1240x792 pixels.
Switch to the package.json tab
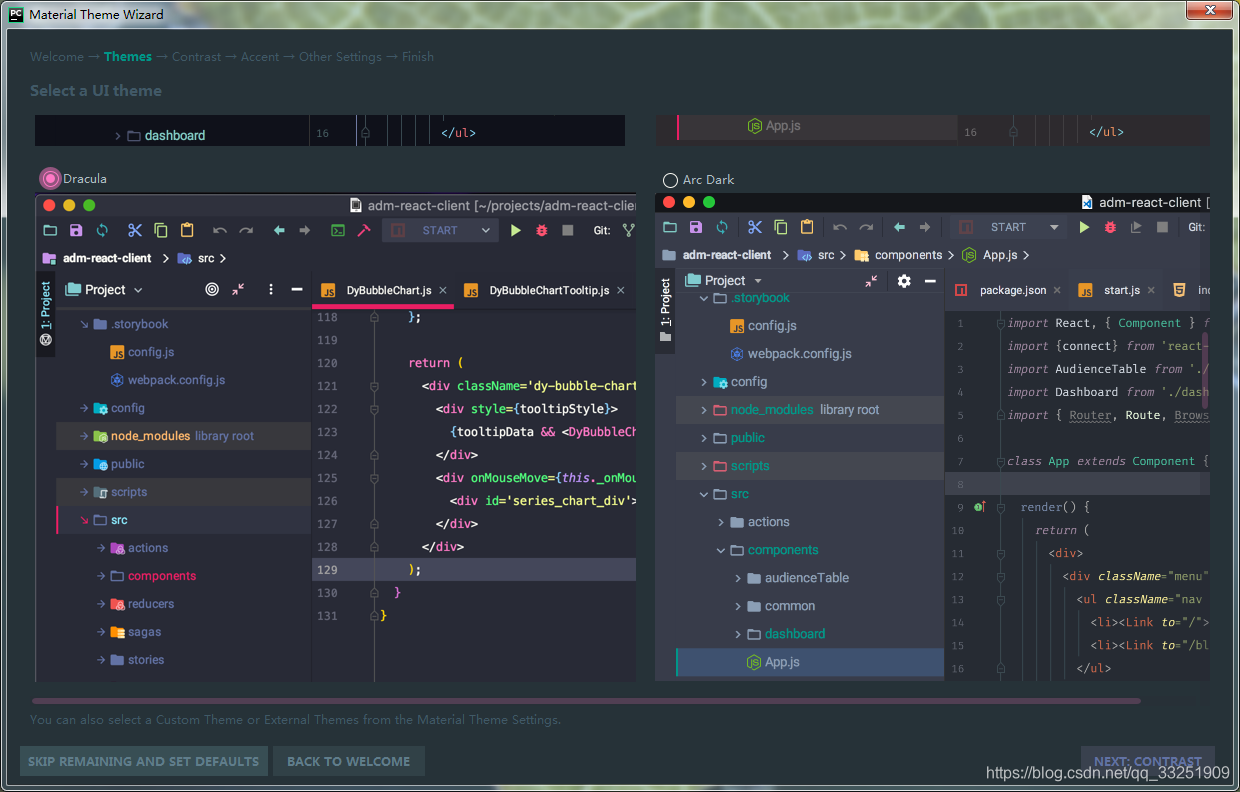[1011, 290]
